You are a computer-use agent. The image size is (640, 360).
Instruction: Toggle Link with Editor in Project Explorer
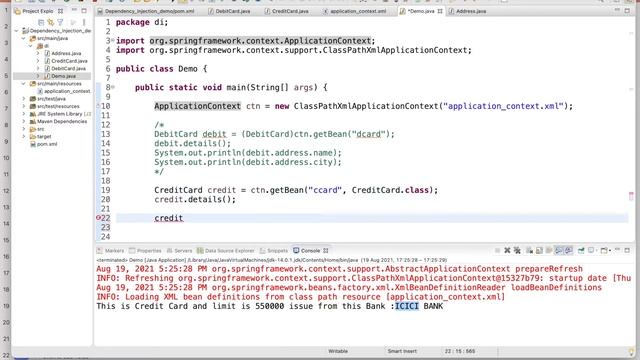click(x=51, y=22)
